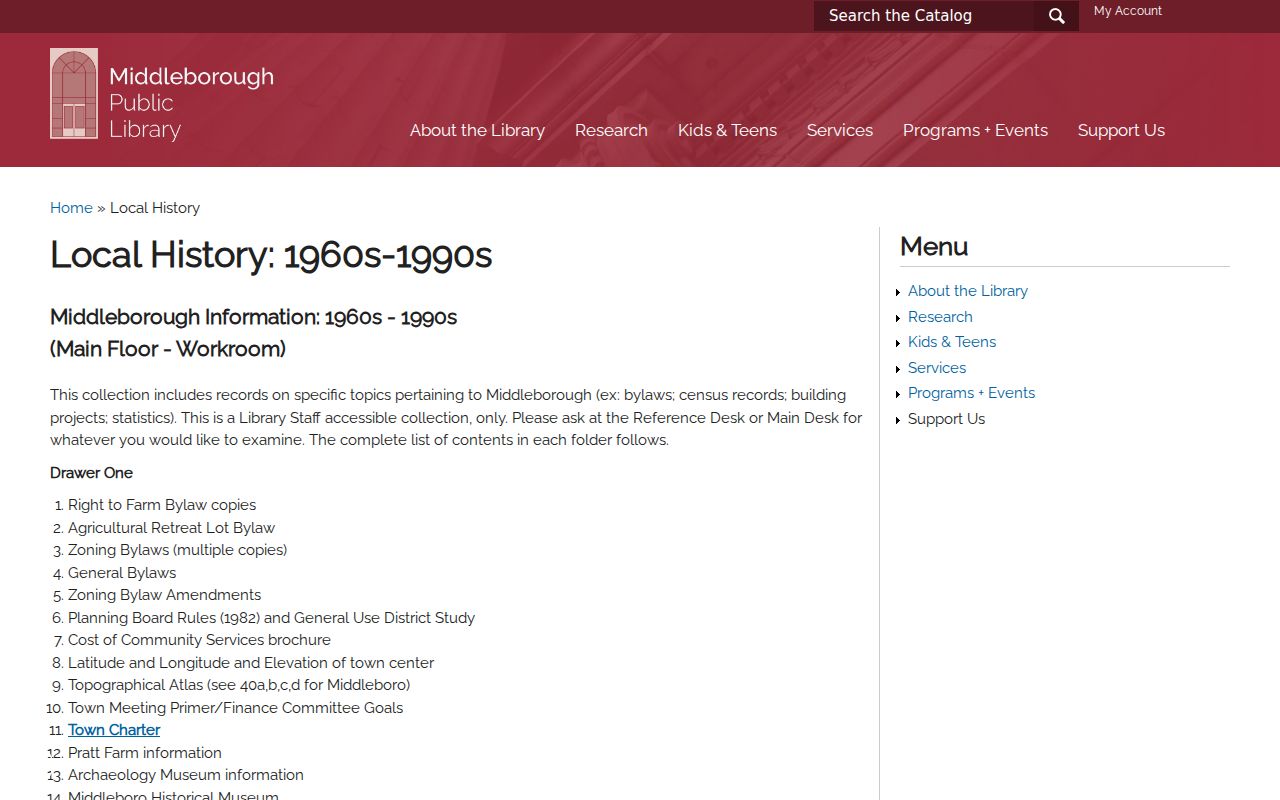Click the 'Local History' breadcrumb text
Viewport: 1280px width, 800px height.
[155, 208]
